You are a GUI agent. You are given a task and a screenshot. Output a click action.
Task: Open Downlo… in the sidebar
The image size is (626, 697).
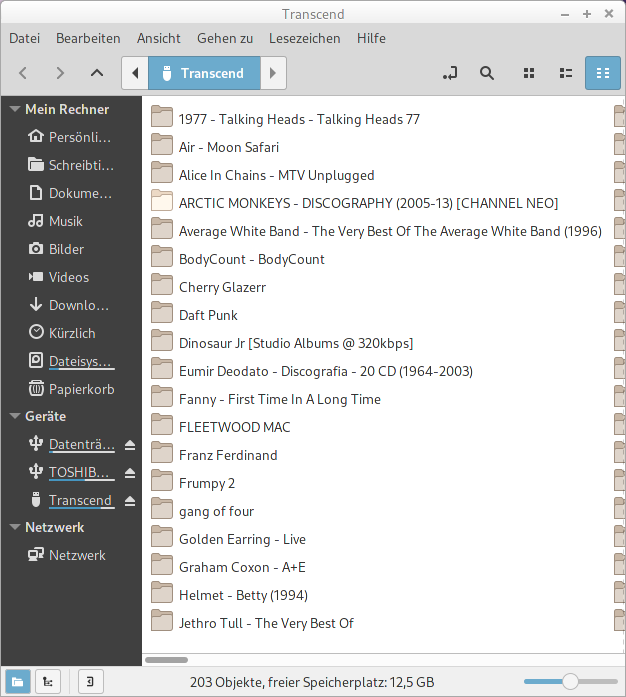[71, 305]
